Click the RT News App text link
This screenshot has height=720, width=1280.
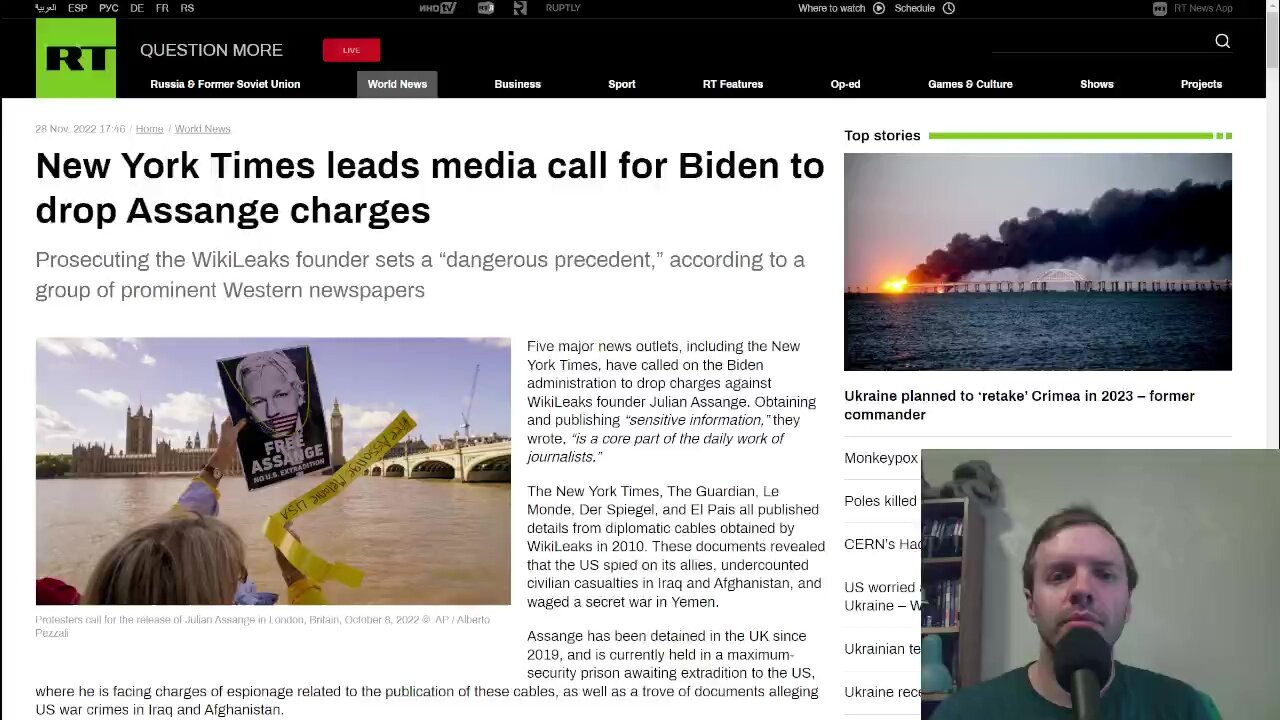click(x=1203, y=8)
